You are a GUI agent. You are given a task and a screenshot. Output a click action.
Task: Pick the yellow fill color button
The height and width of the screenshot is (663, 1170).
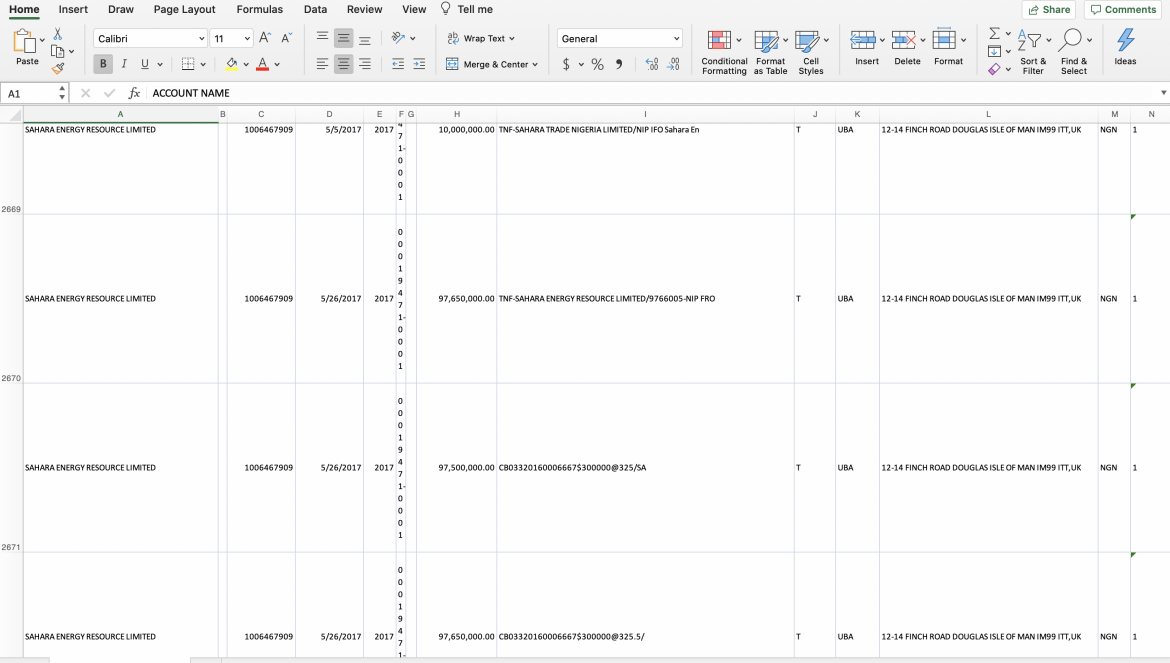point(231,64)
